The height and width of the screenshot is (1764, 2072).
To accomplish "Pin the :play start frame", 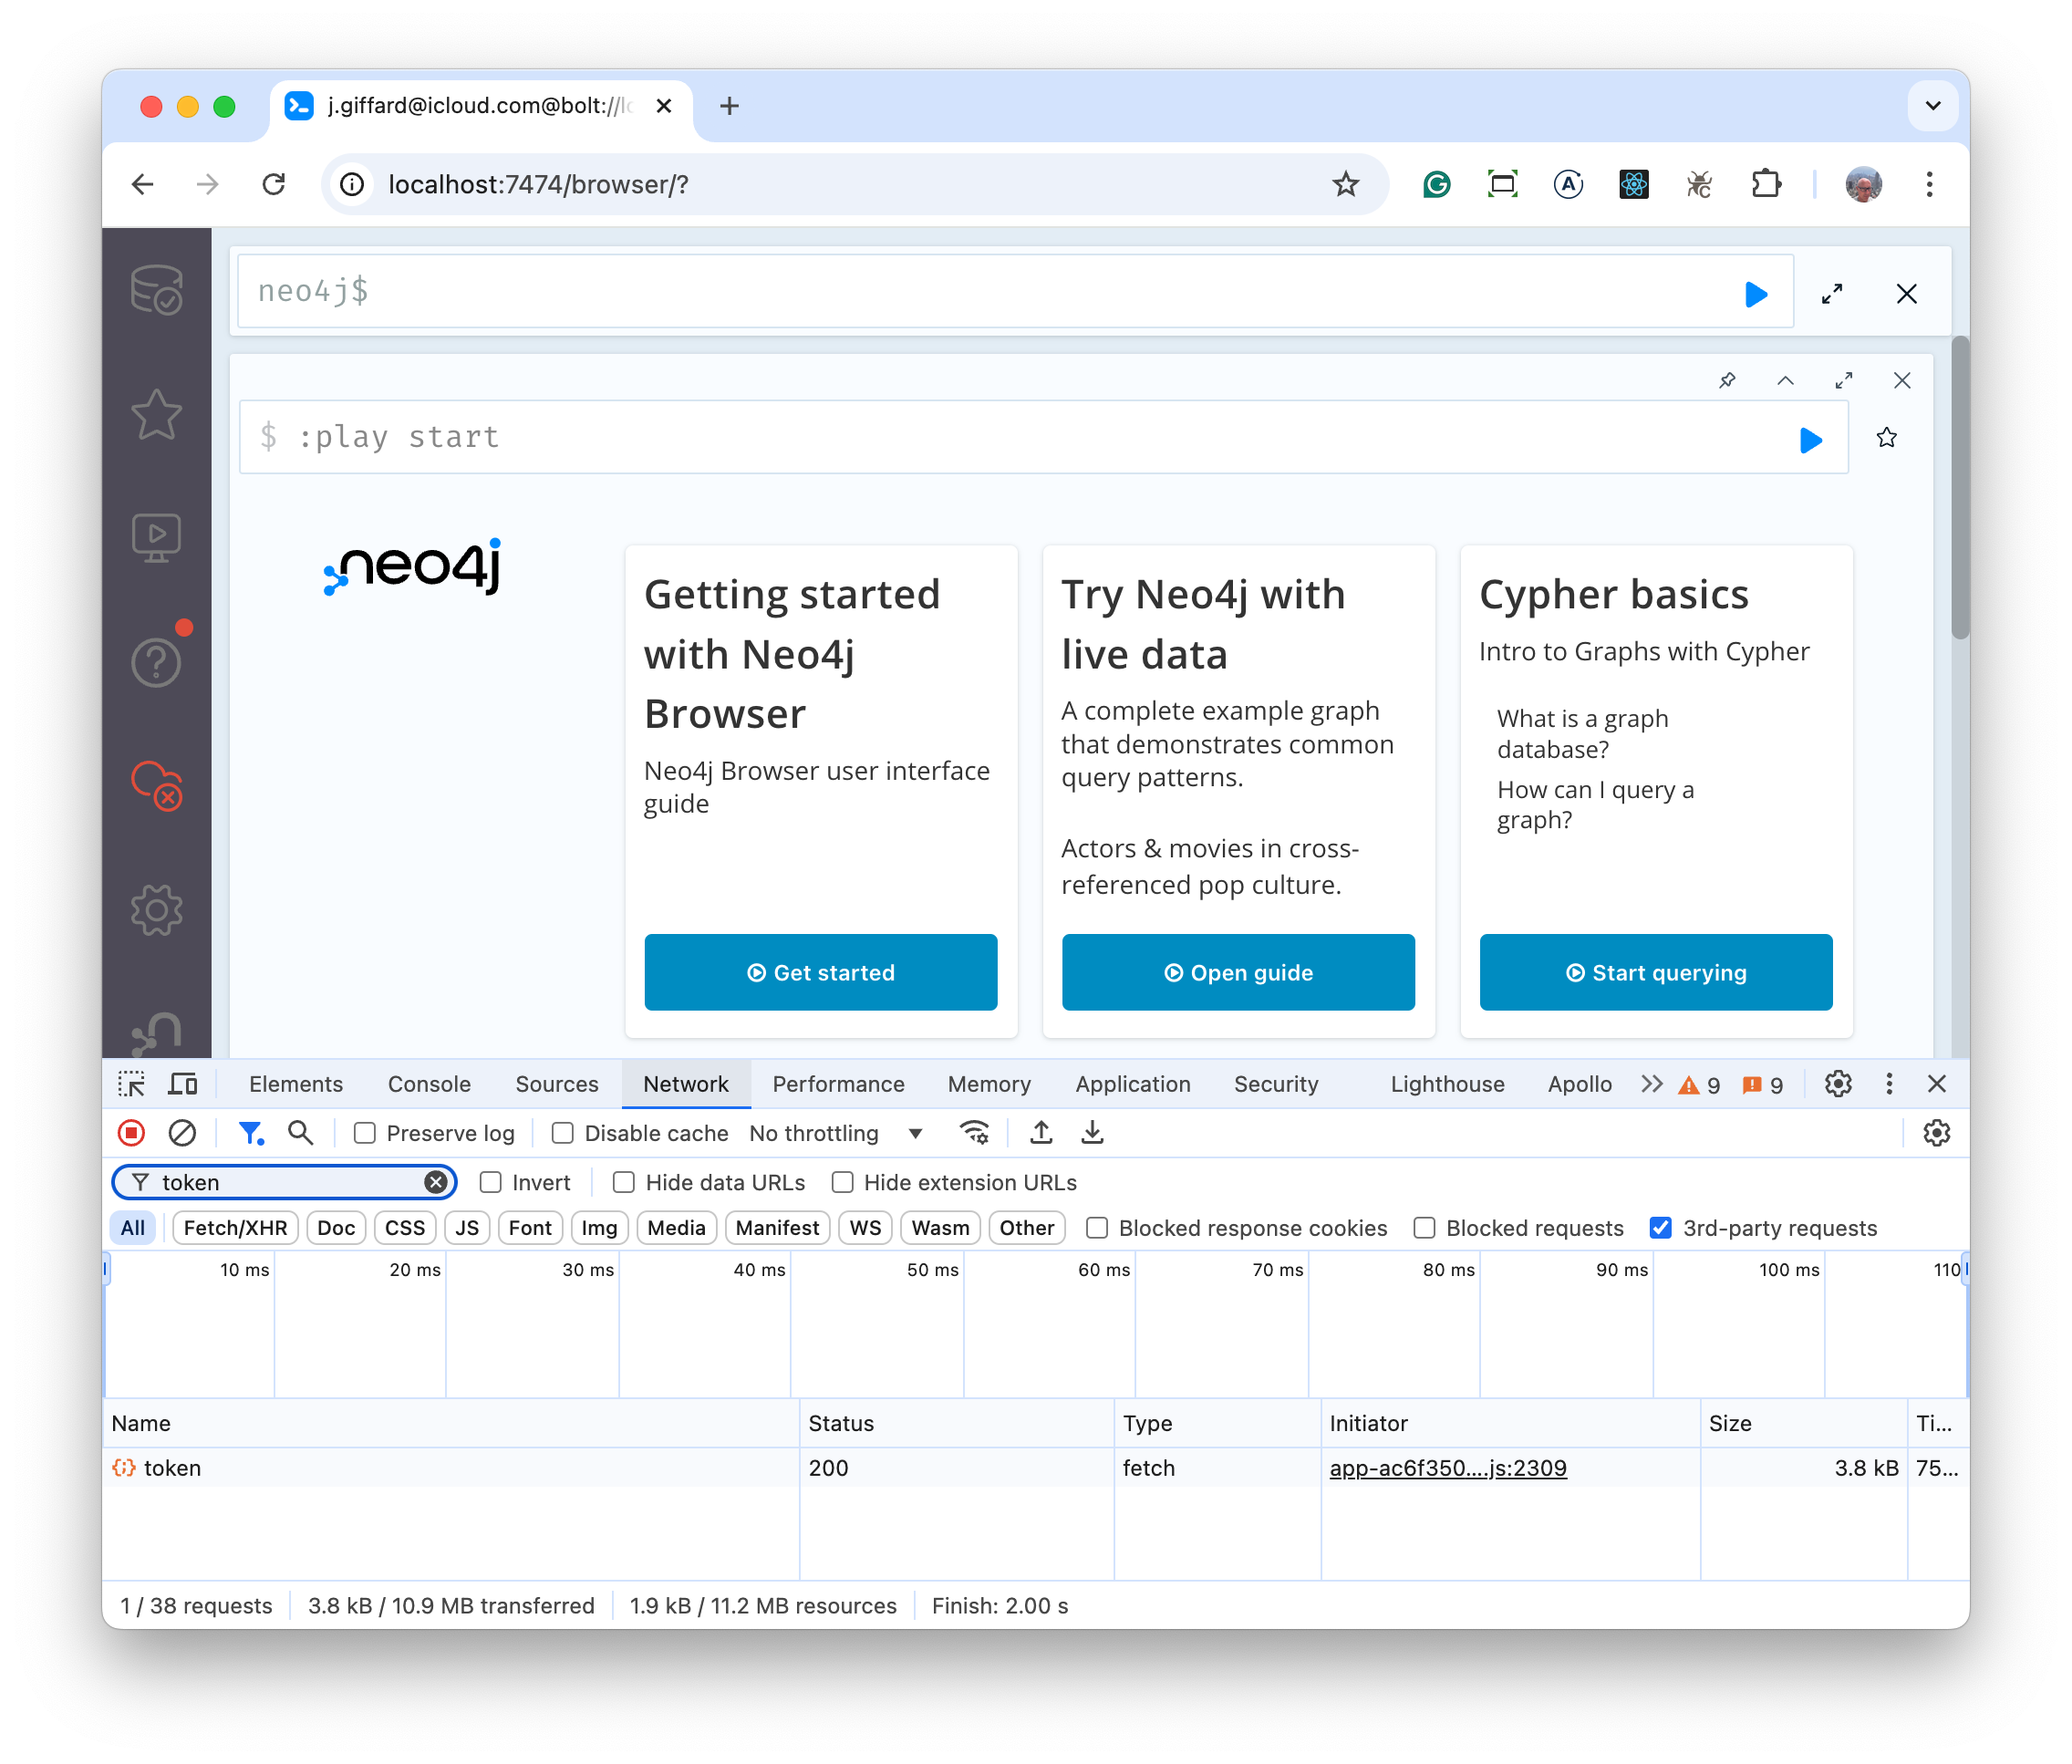I will (1727, 381).
